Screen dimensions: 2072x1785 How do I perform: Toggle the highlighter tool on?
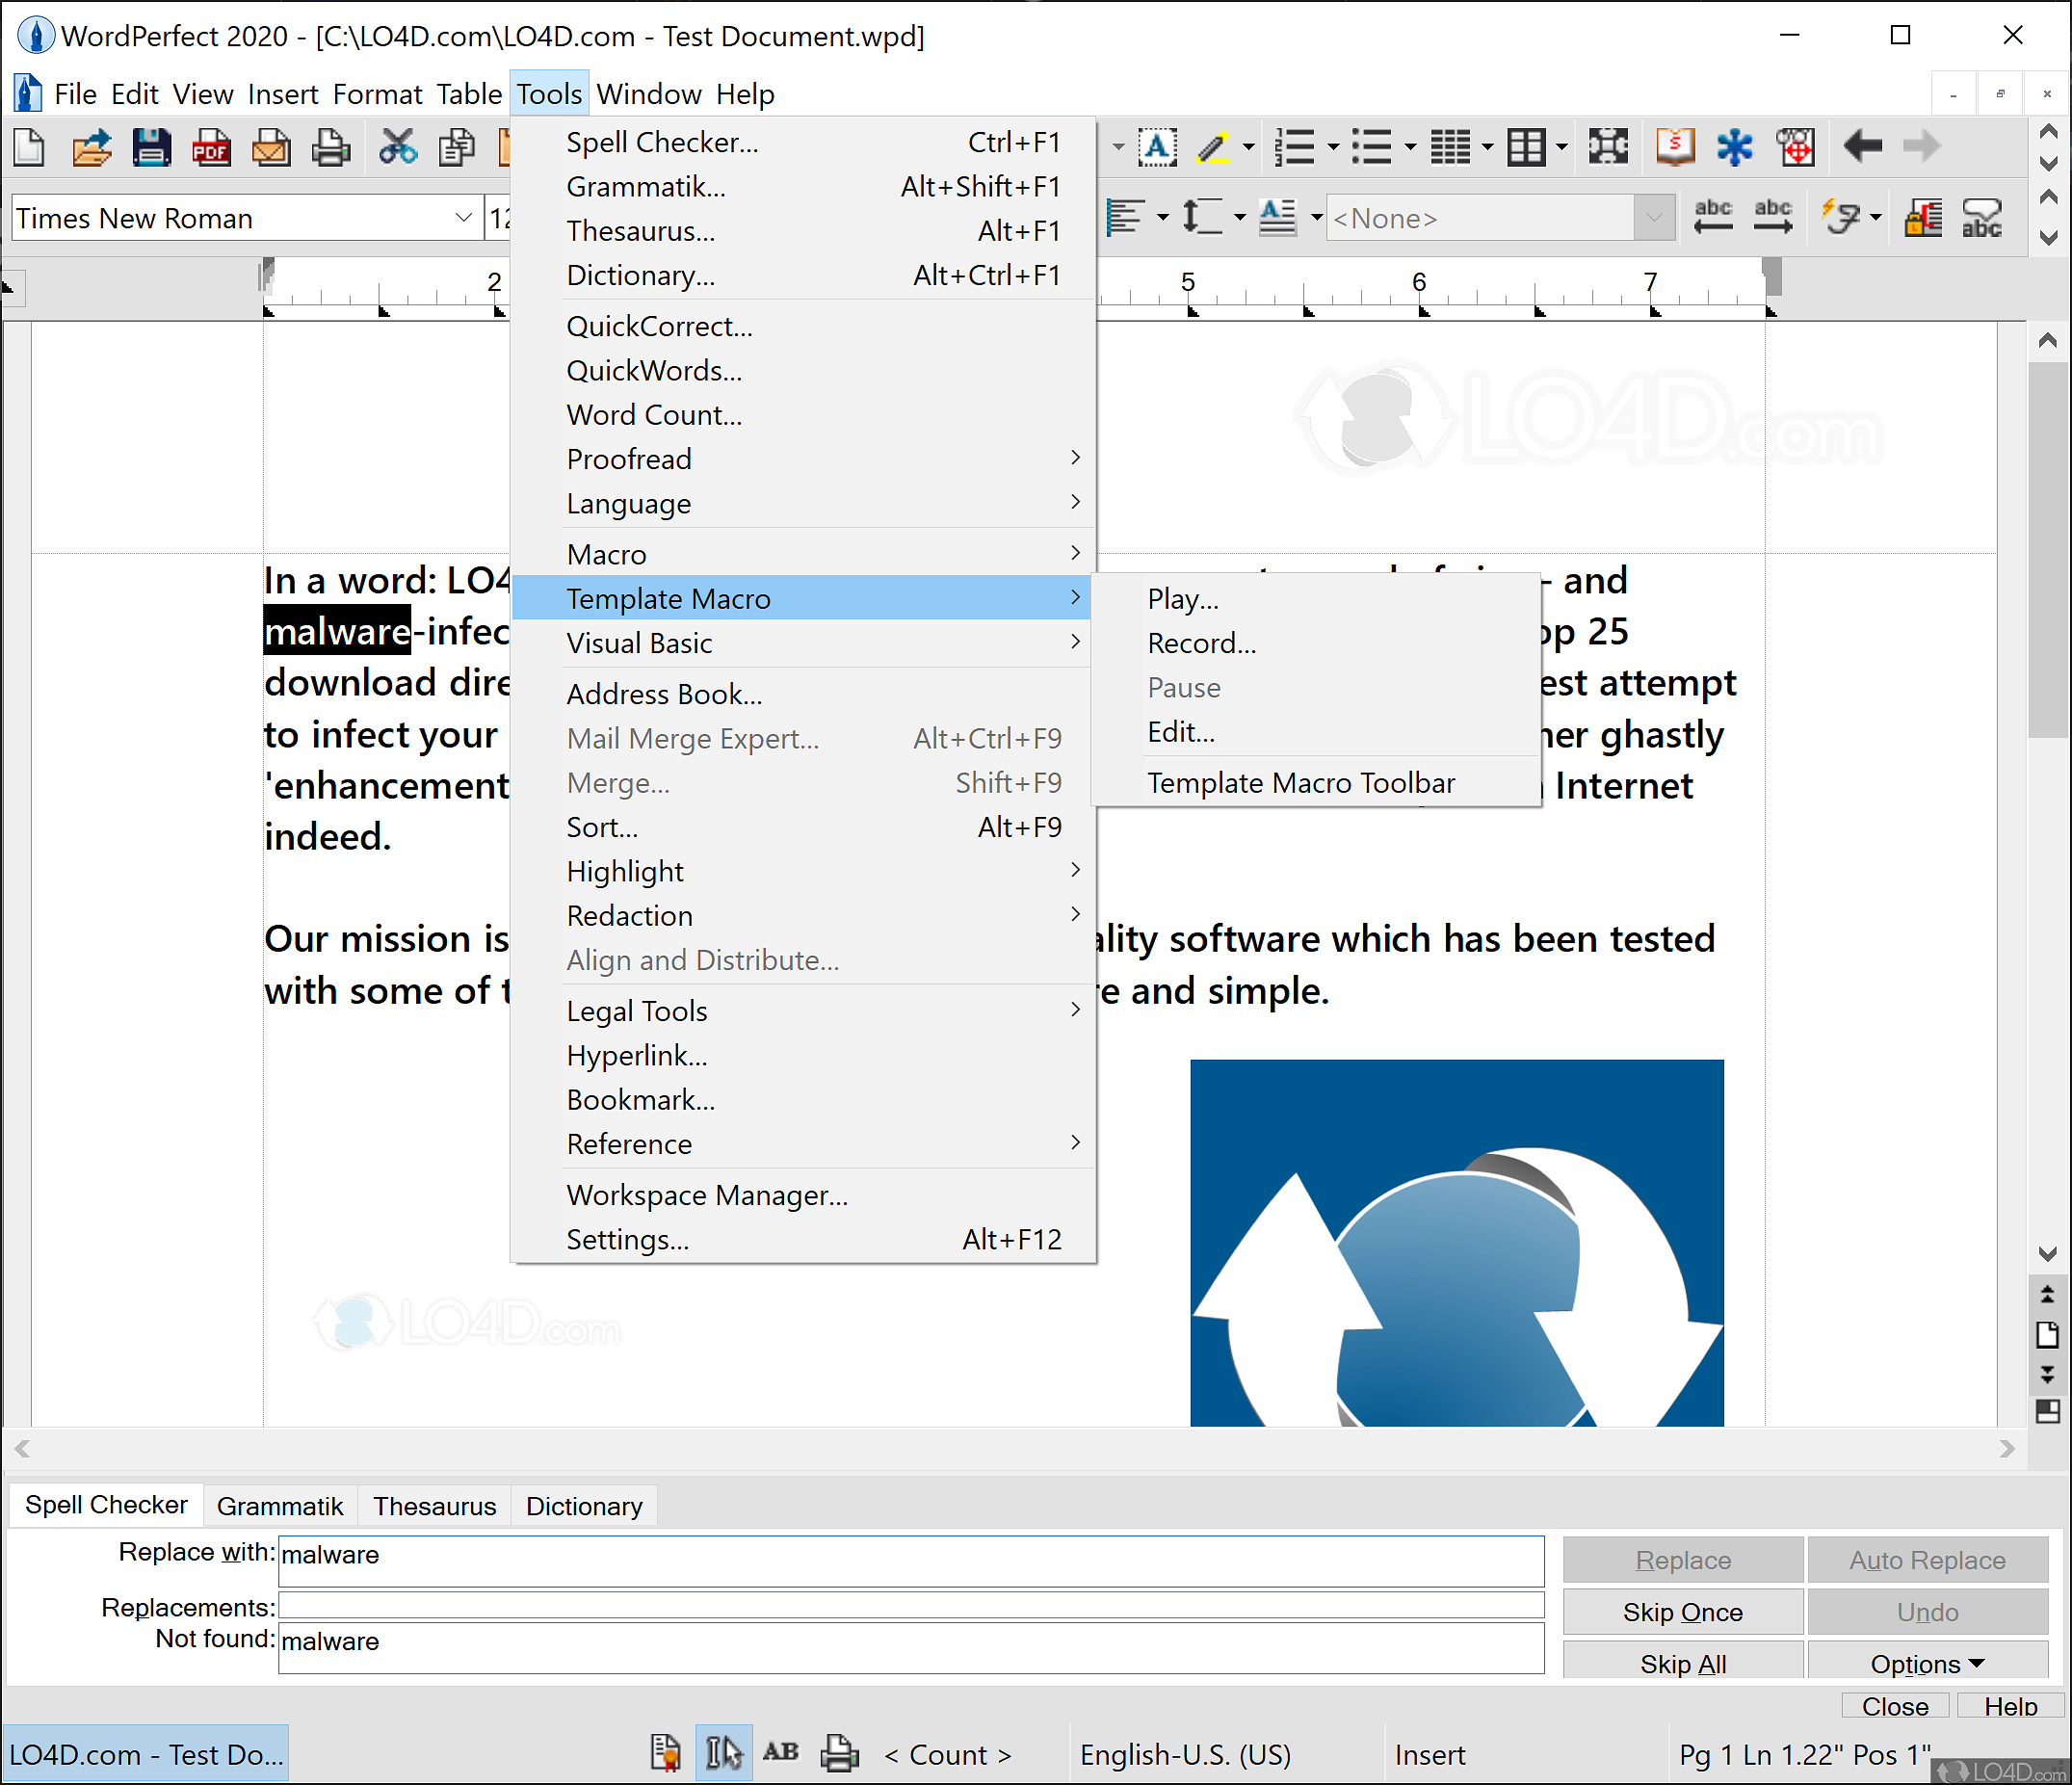pos(1213,147)
